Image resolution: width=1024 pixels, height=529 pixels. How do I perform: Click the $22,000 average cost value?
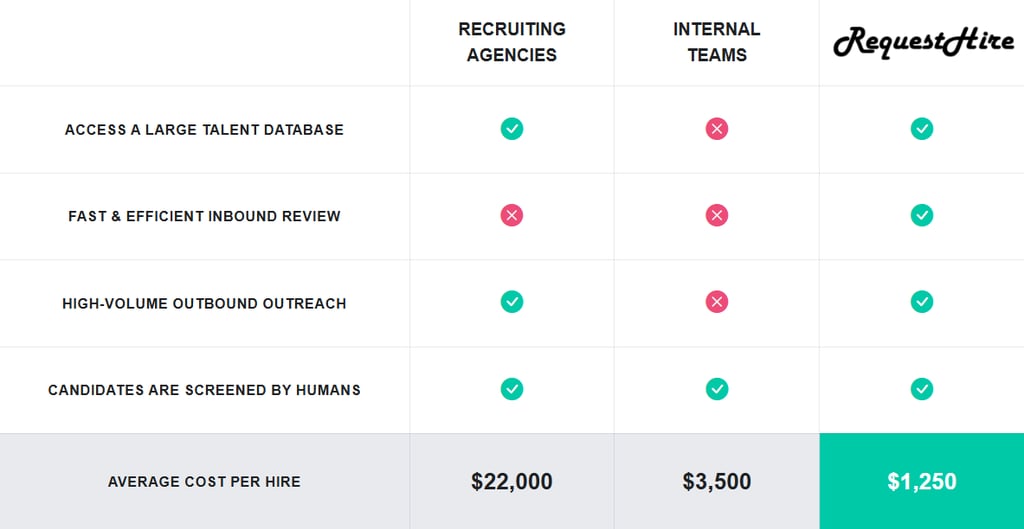coord(512,481)
